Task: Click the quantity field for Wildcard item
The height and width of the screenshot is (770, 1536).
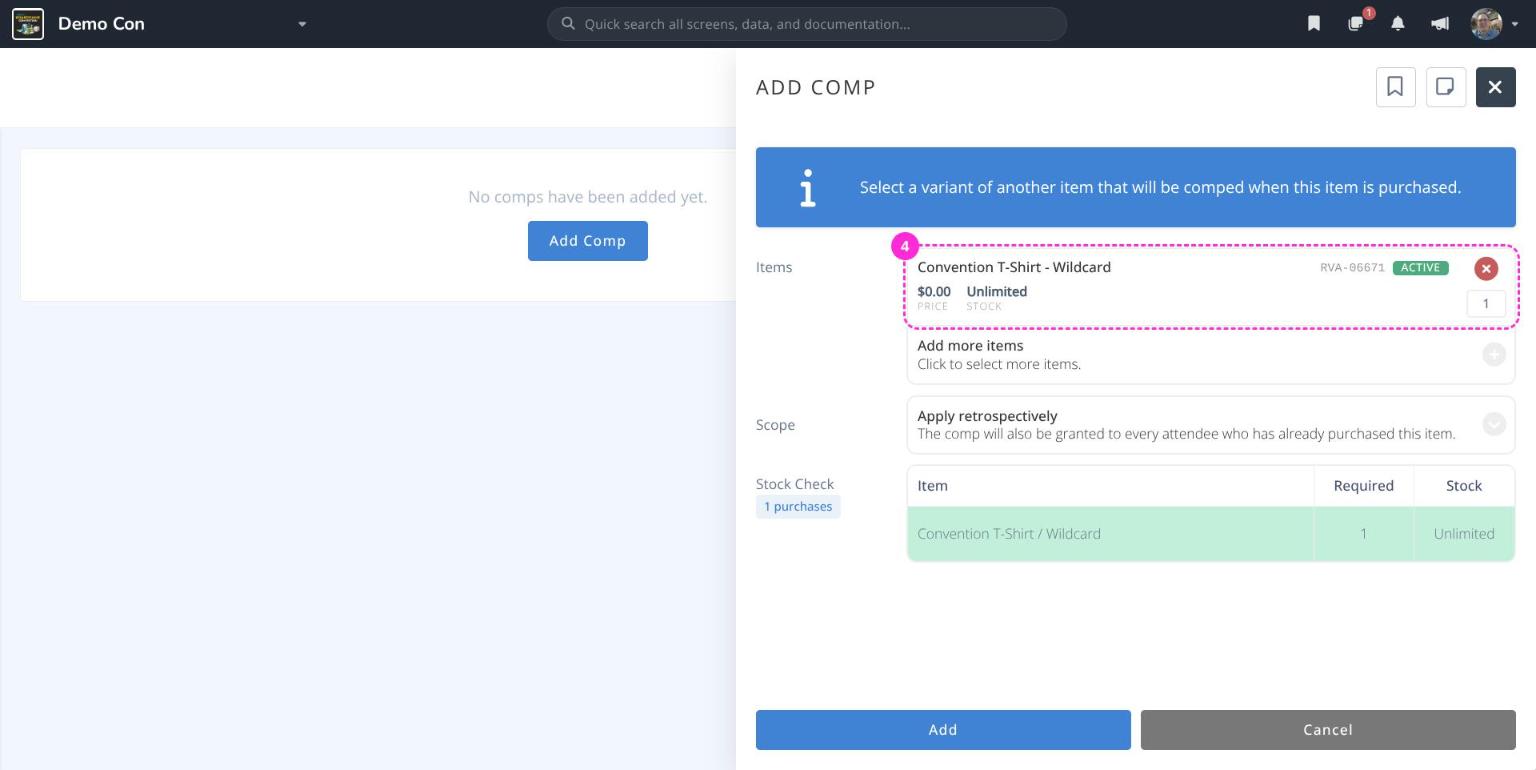Action: click(x=1486, y=303)
